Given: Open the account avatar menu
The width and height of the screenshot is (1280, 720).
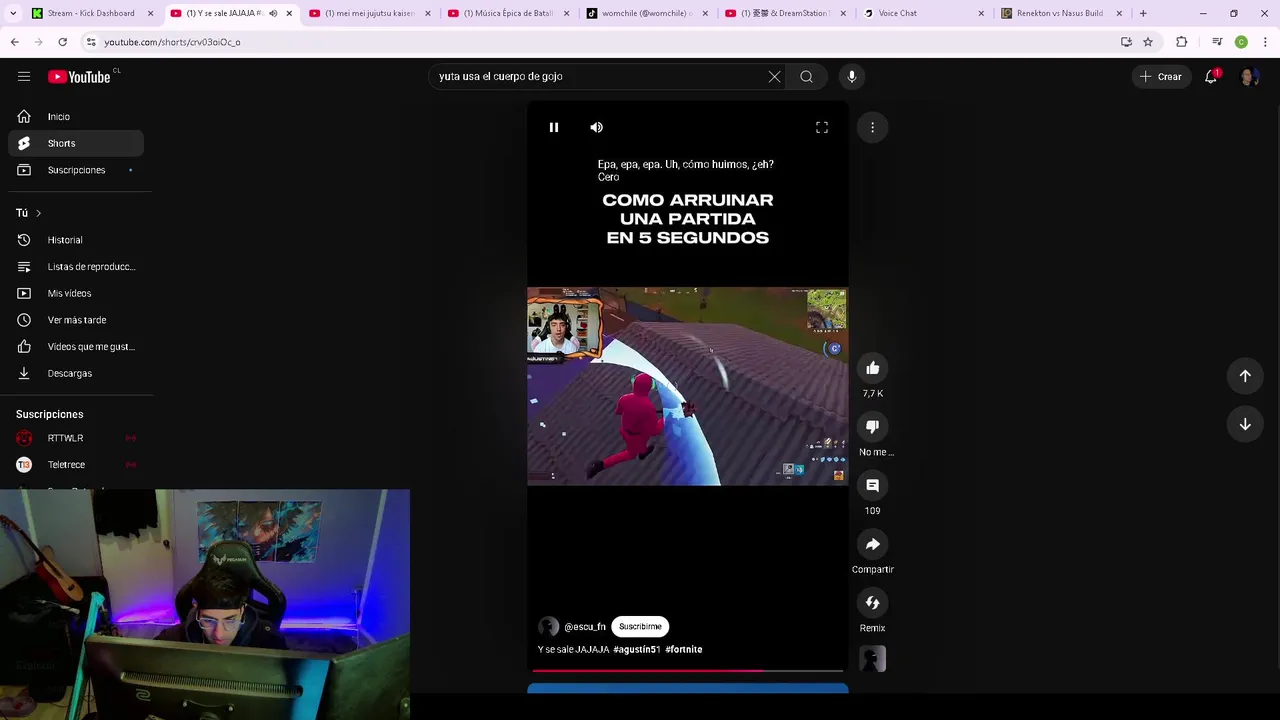Looking at the screenshot, I should [1249, 77].
